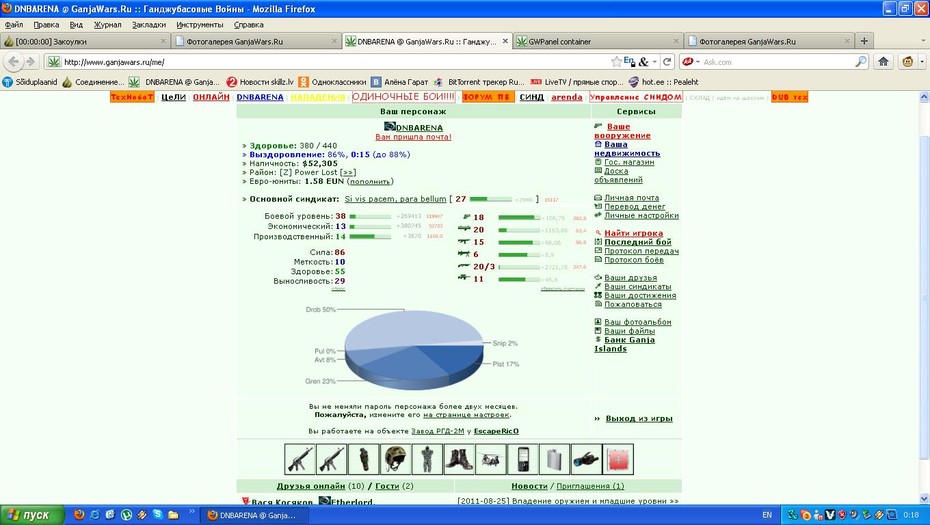
Task: Click the Найти игрока link
Action: tap(633, 233)
